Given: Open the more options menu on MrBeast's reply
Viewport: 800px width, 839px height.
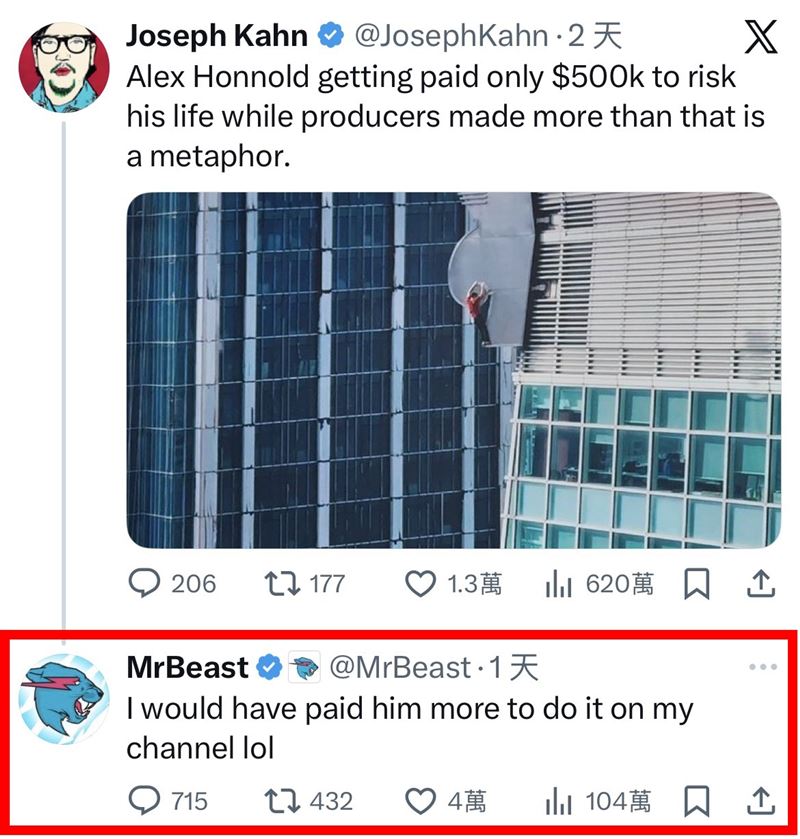Looking at the screenshot, I should point(762,667).
